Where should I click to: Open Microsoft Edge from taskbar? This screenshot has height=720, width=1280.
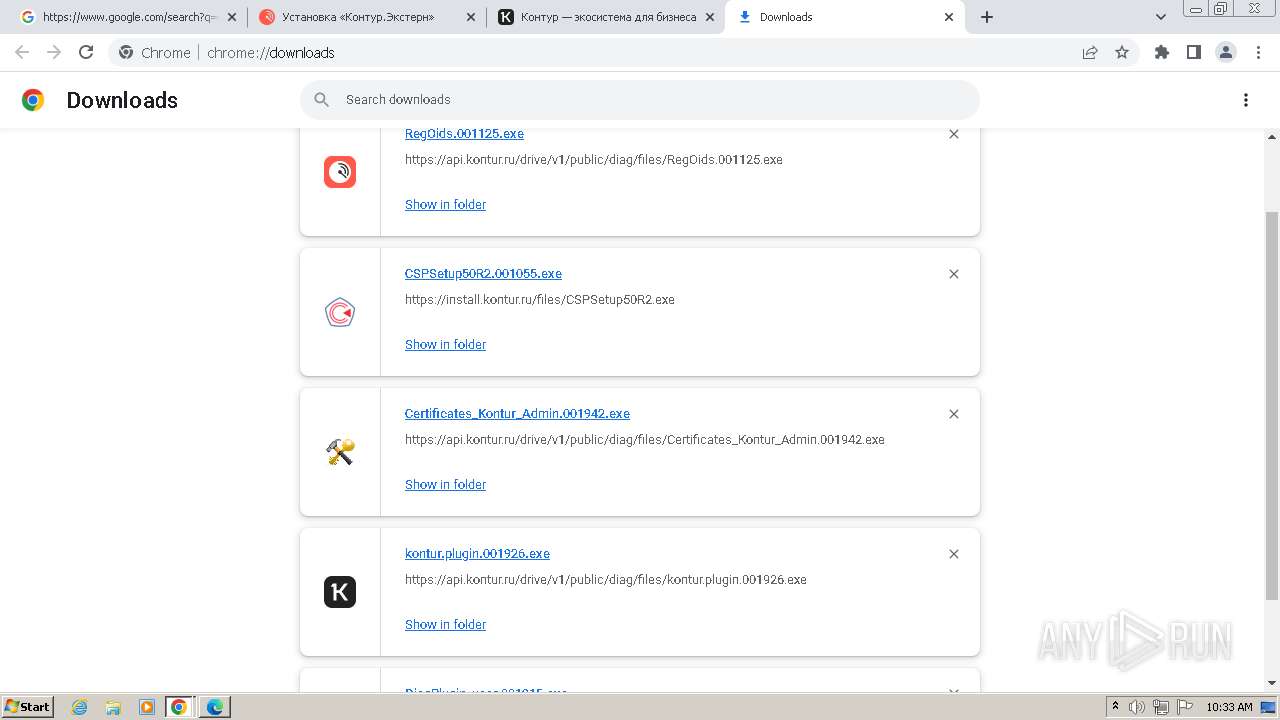click(x=214, y=707)
